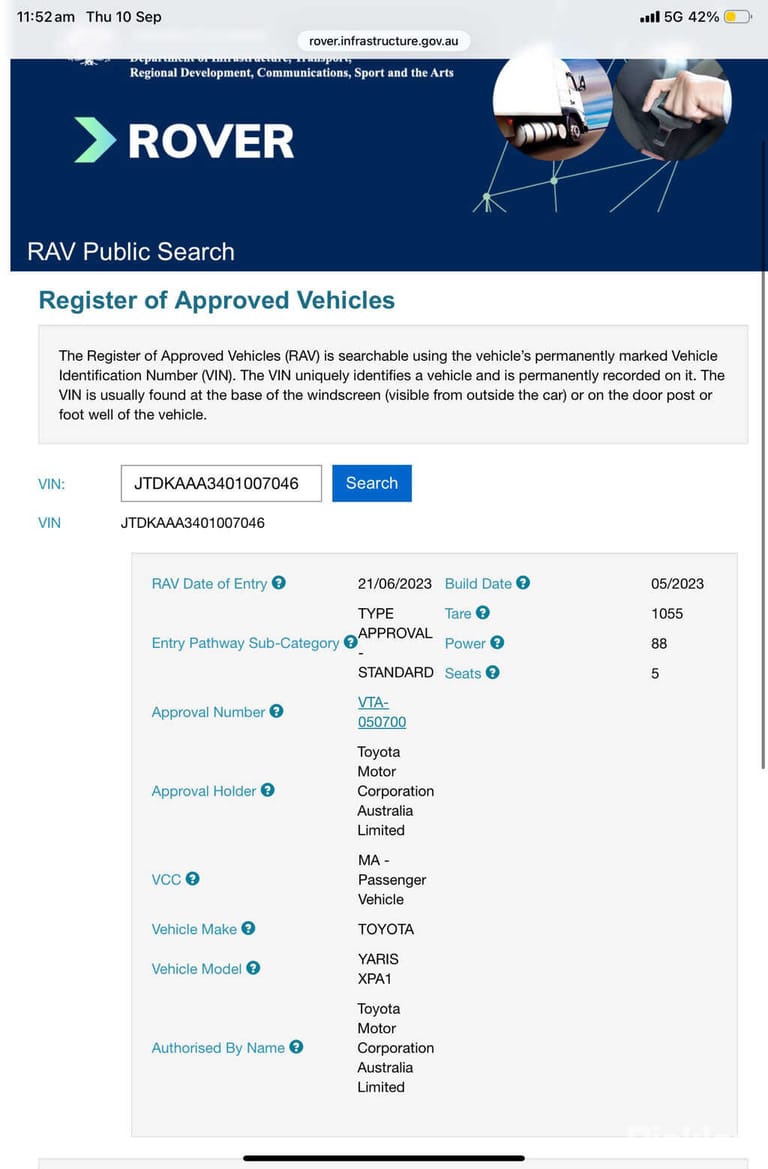Click the 05/2023 build date value

(x=677, y=584)
